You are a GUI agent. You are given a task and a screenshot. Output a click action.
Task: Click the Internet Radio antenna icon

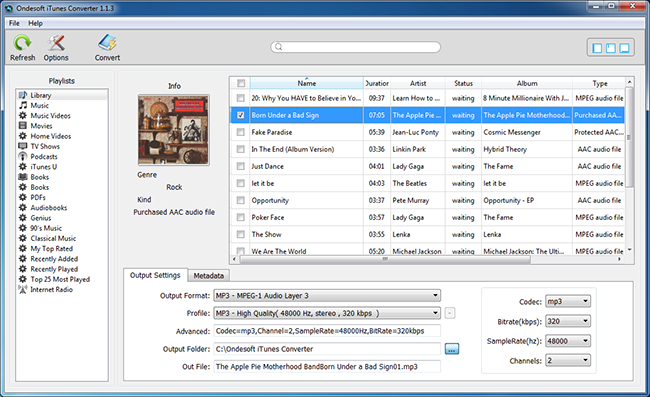pyautogui.click(x=23, y=289)
